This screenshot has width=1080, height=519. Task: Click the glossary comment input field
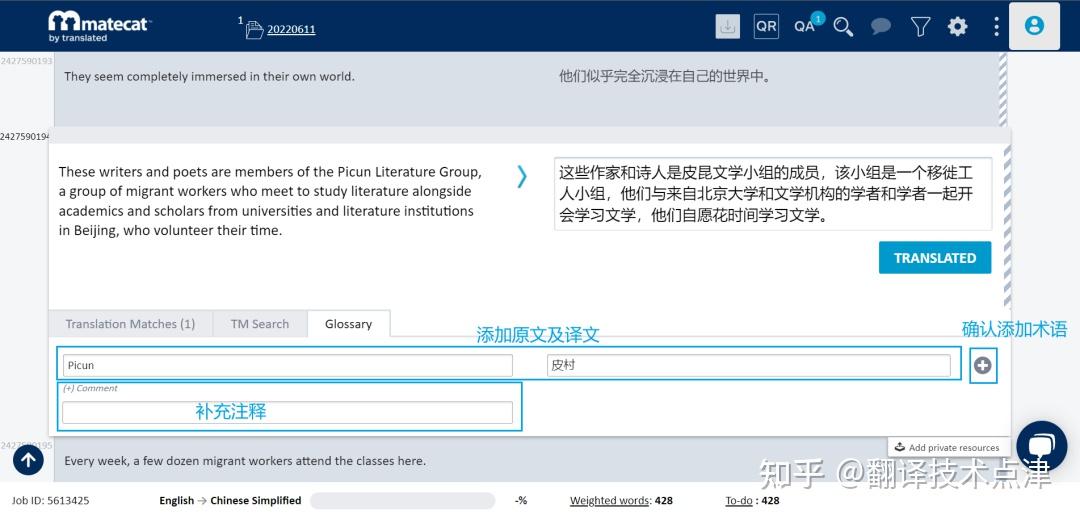287,412
